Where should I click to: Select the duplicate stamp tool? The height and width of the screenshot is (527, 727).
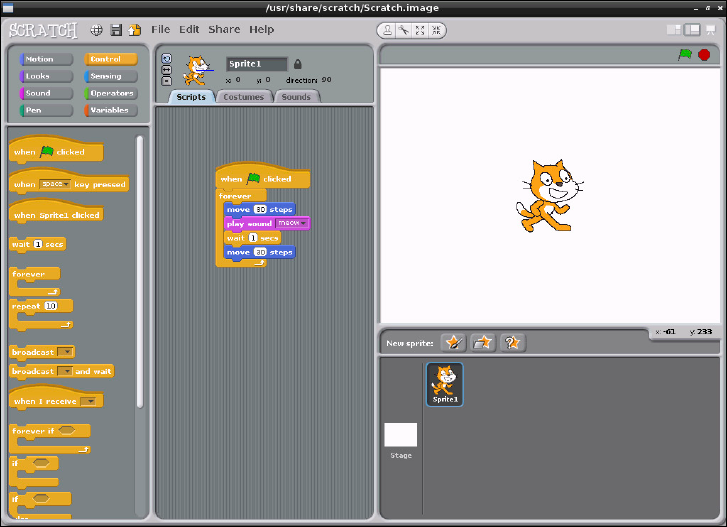pos(387,31)
